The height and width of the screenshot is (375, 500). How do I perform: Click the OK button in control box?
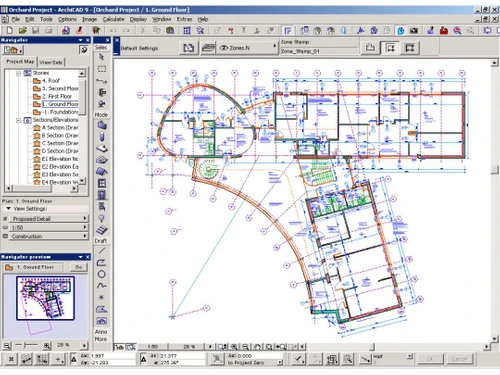click(430, 359)
